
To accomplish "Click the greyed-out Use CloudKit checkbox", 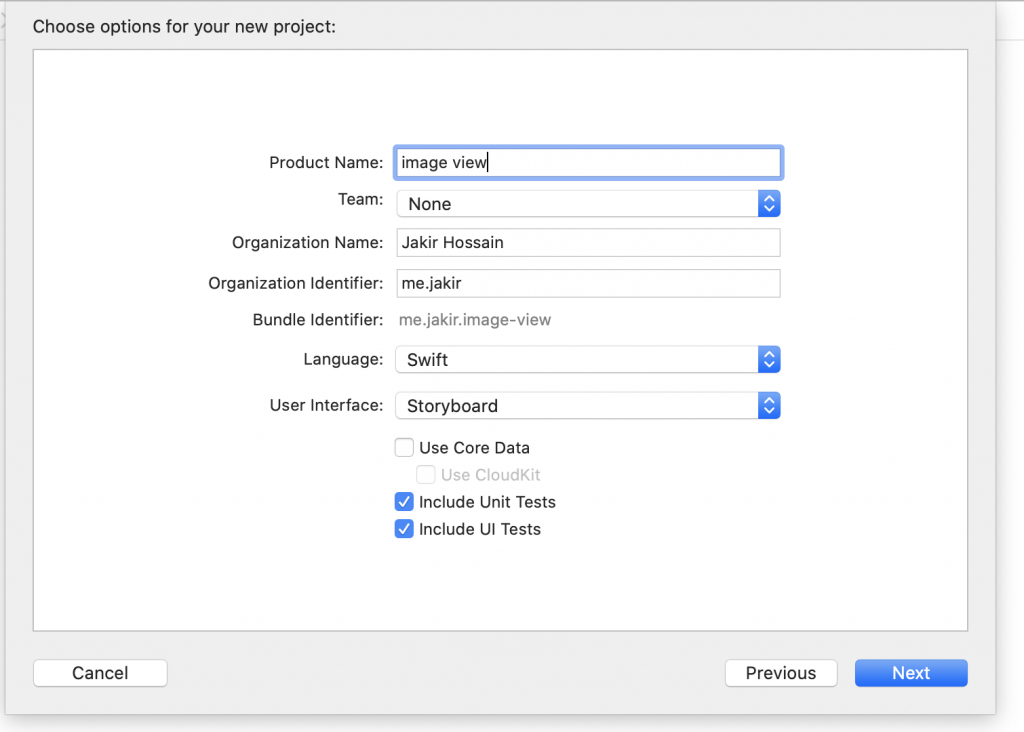I will point(426,475).
